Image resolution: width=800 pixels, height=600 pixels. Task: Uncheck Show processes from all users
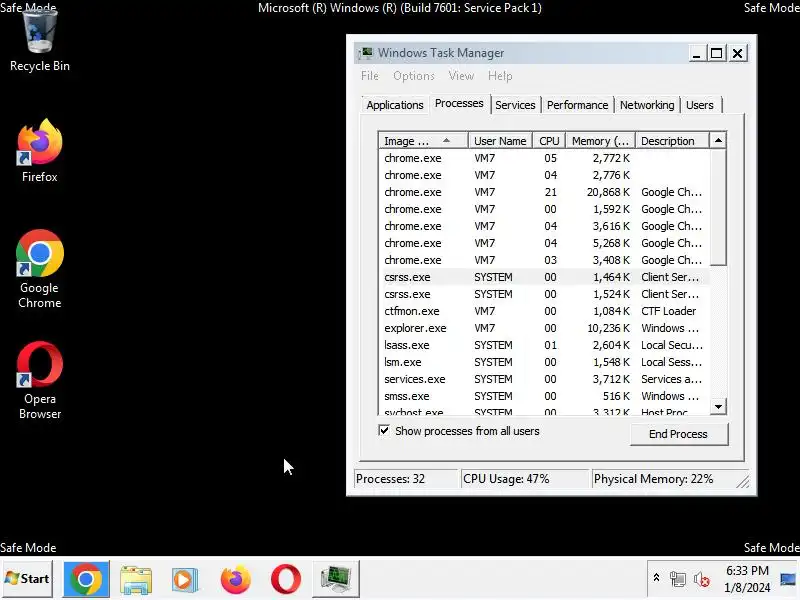(x=384, y=431)
